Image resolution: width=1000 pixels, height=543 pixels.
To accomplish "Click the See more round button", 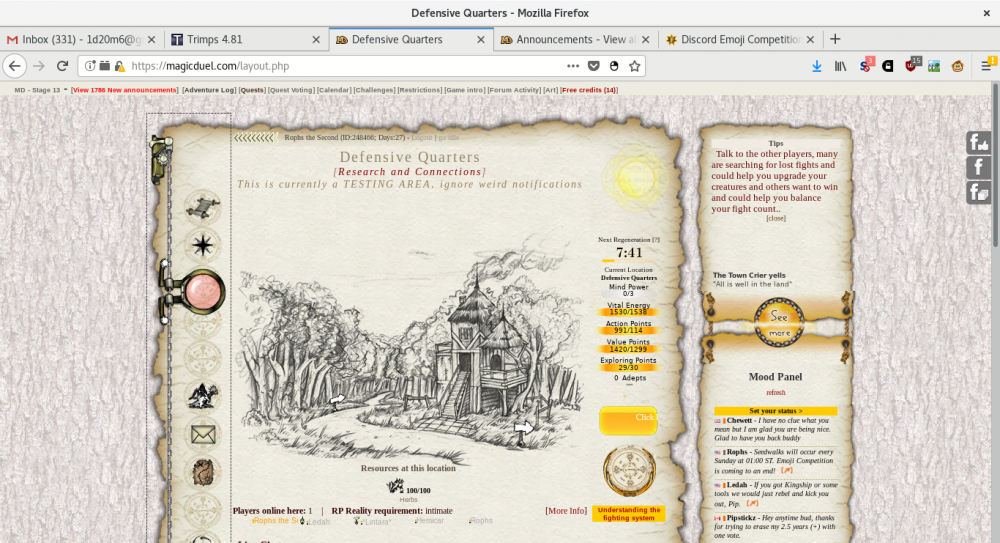I will click(779, 323).
